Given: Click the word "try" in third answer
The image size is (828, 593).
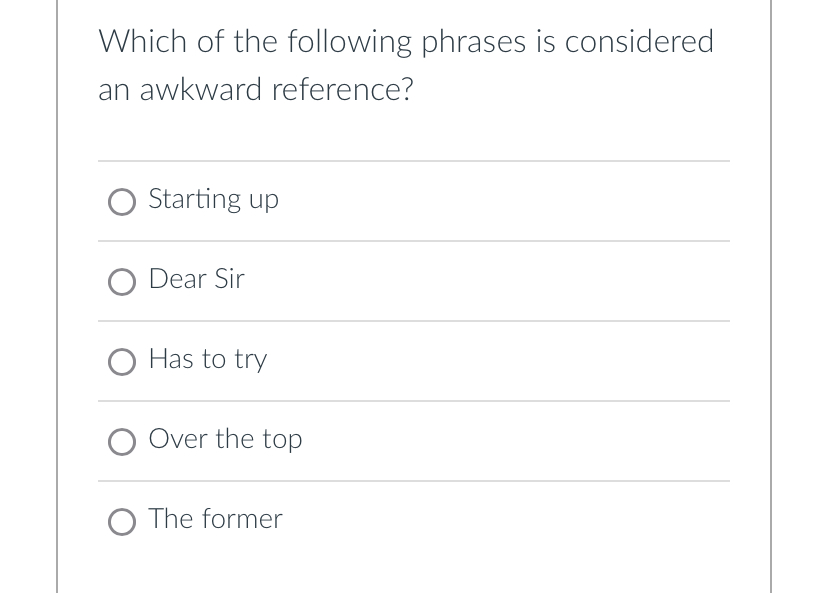Looking at the screenshot, I should [x=250, y=360].
